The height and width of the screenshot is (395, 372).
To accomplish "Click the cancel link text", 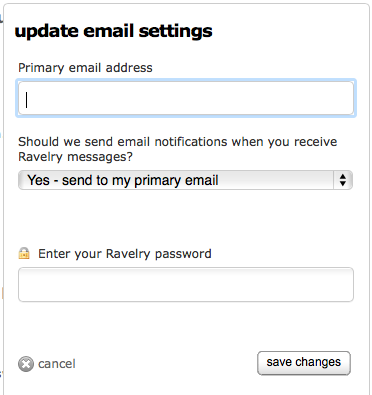I will tap(57, 364).
